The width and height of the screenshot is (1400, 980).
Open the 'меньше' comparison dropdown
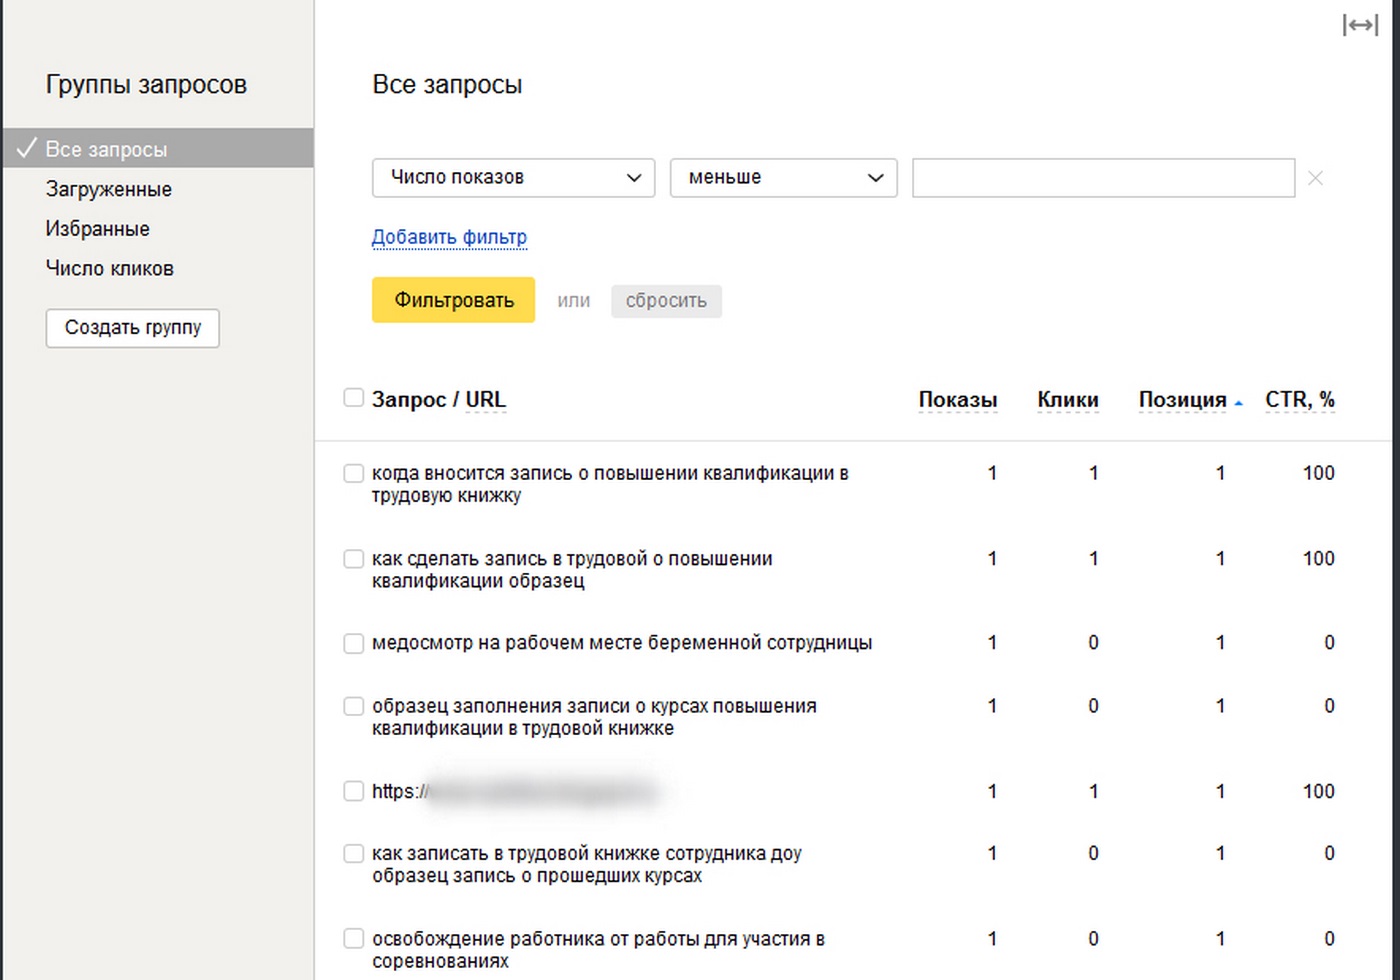[x=783, y=178]
